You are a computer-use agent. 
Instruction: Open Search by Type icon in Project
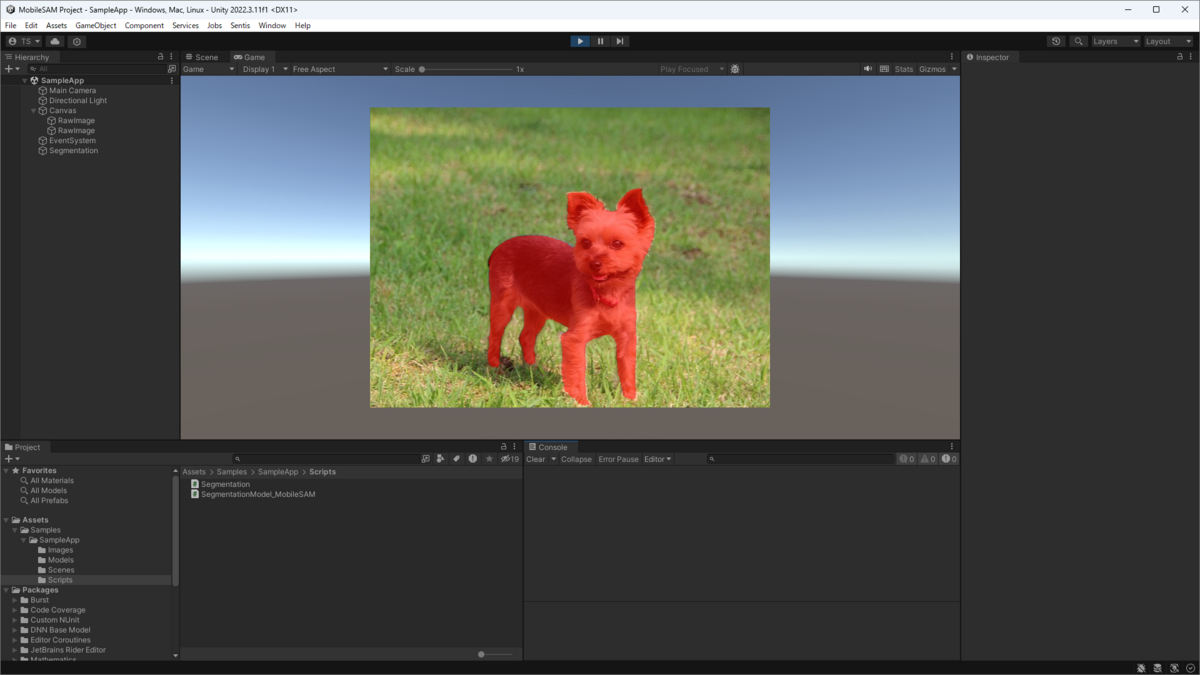(440, 459)
